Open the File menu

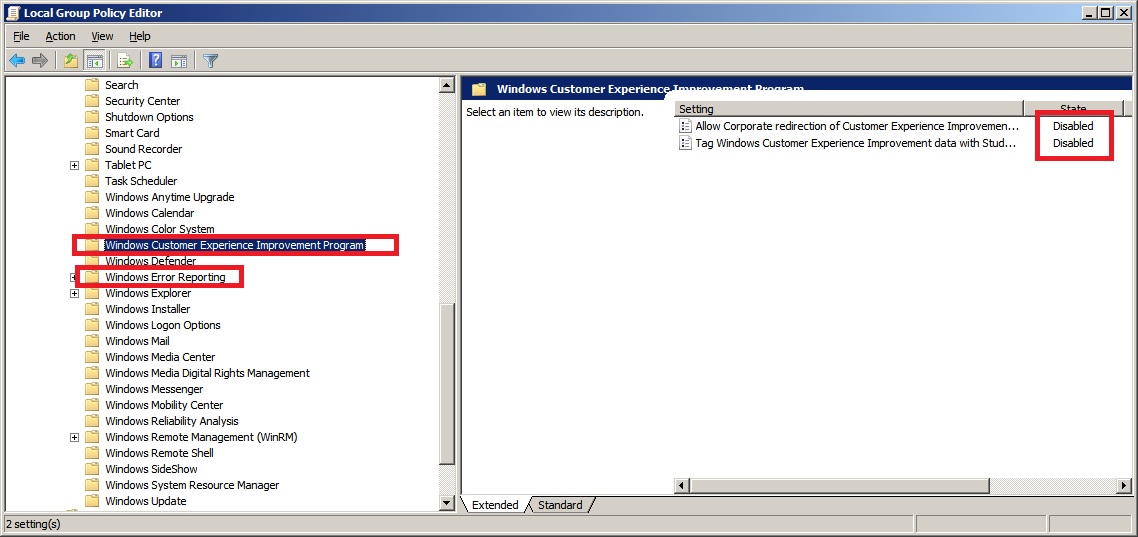[x=21, y=36]
